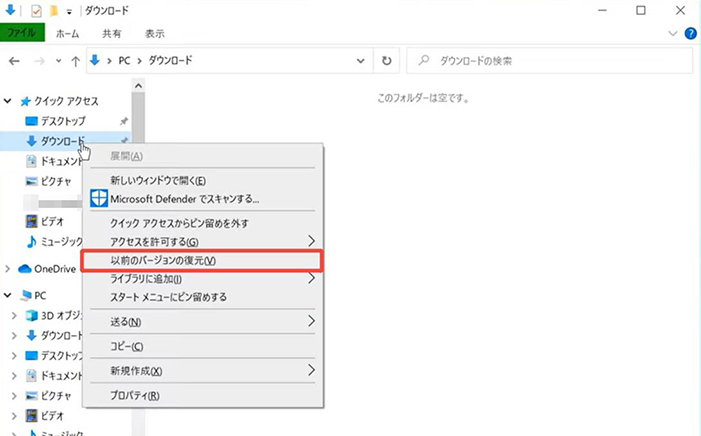Expand the OneDrive tree node
Screen dimensions: 701x436
tap(8, 269)
